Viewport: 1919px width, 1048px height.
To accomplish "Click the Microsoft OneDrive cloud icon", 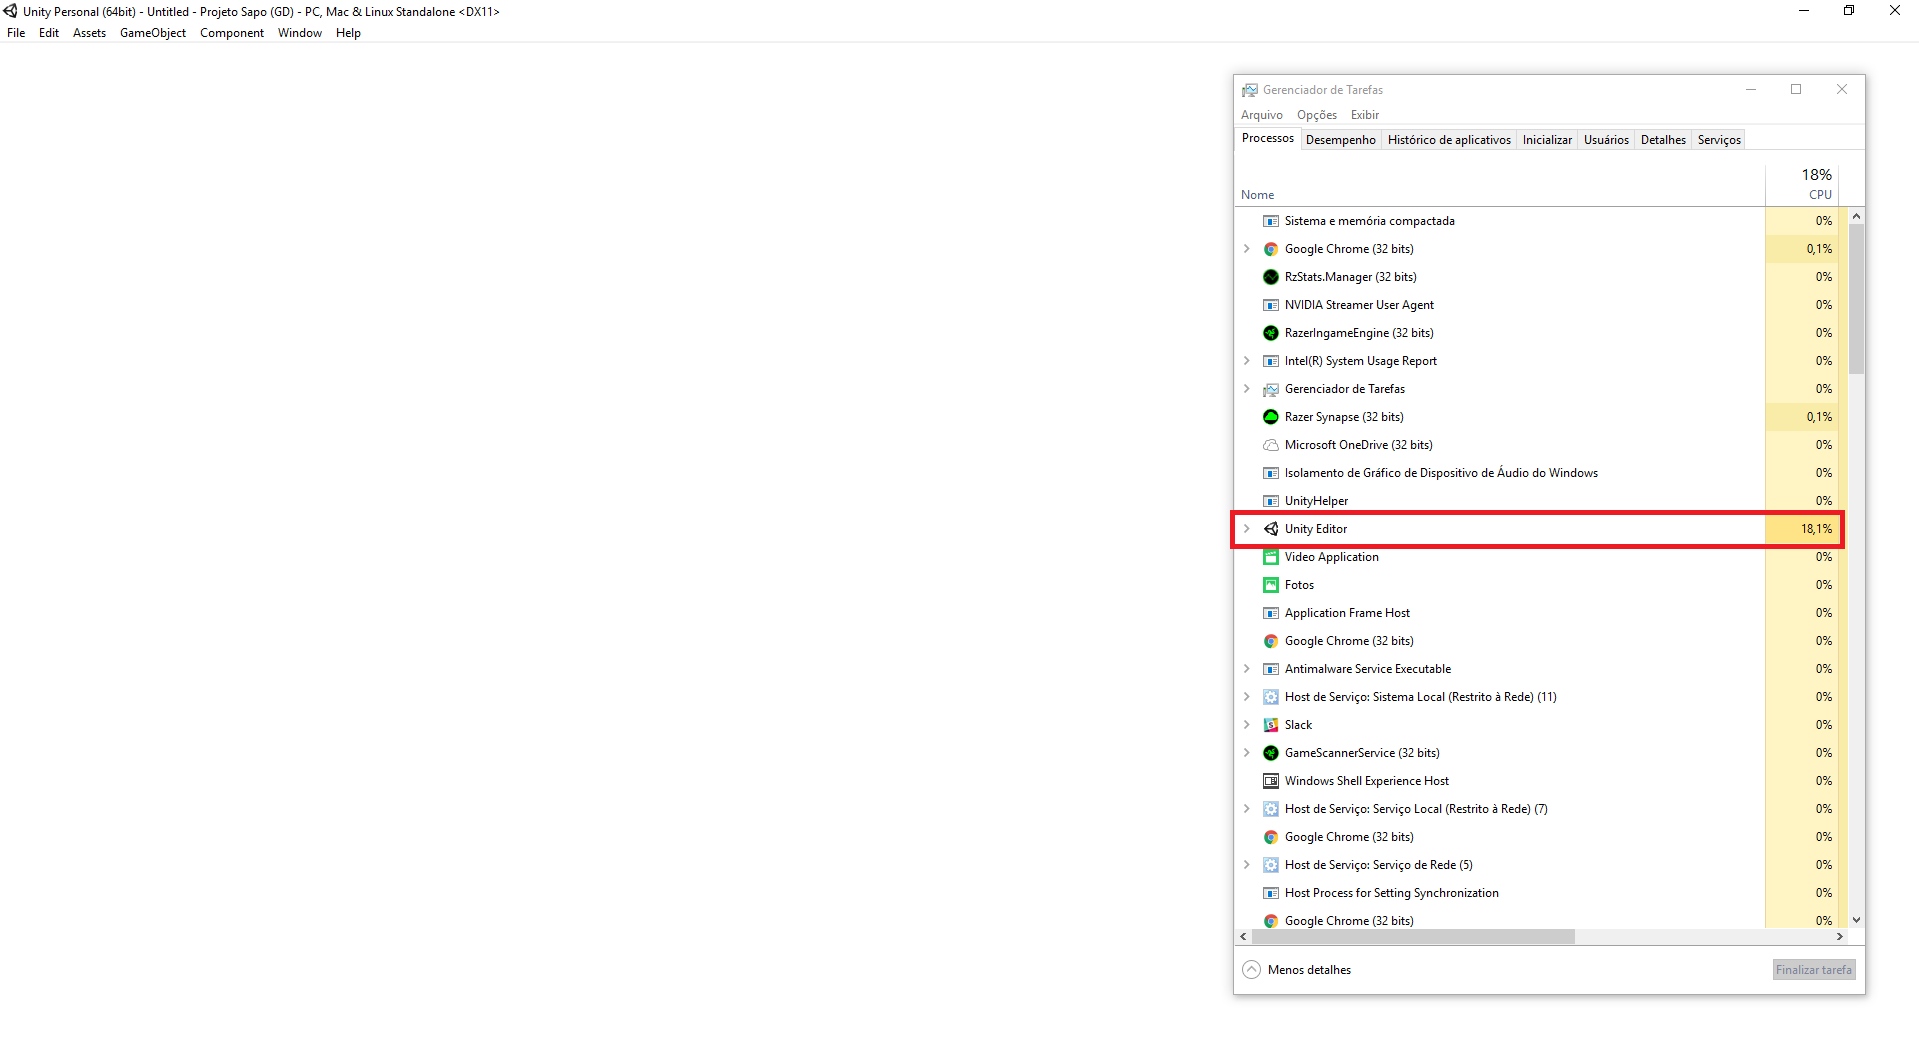I will point(1271,445).
